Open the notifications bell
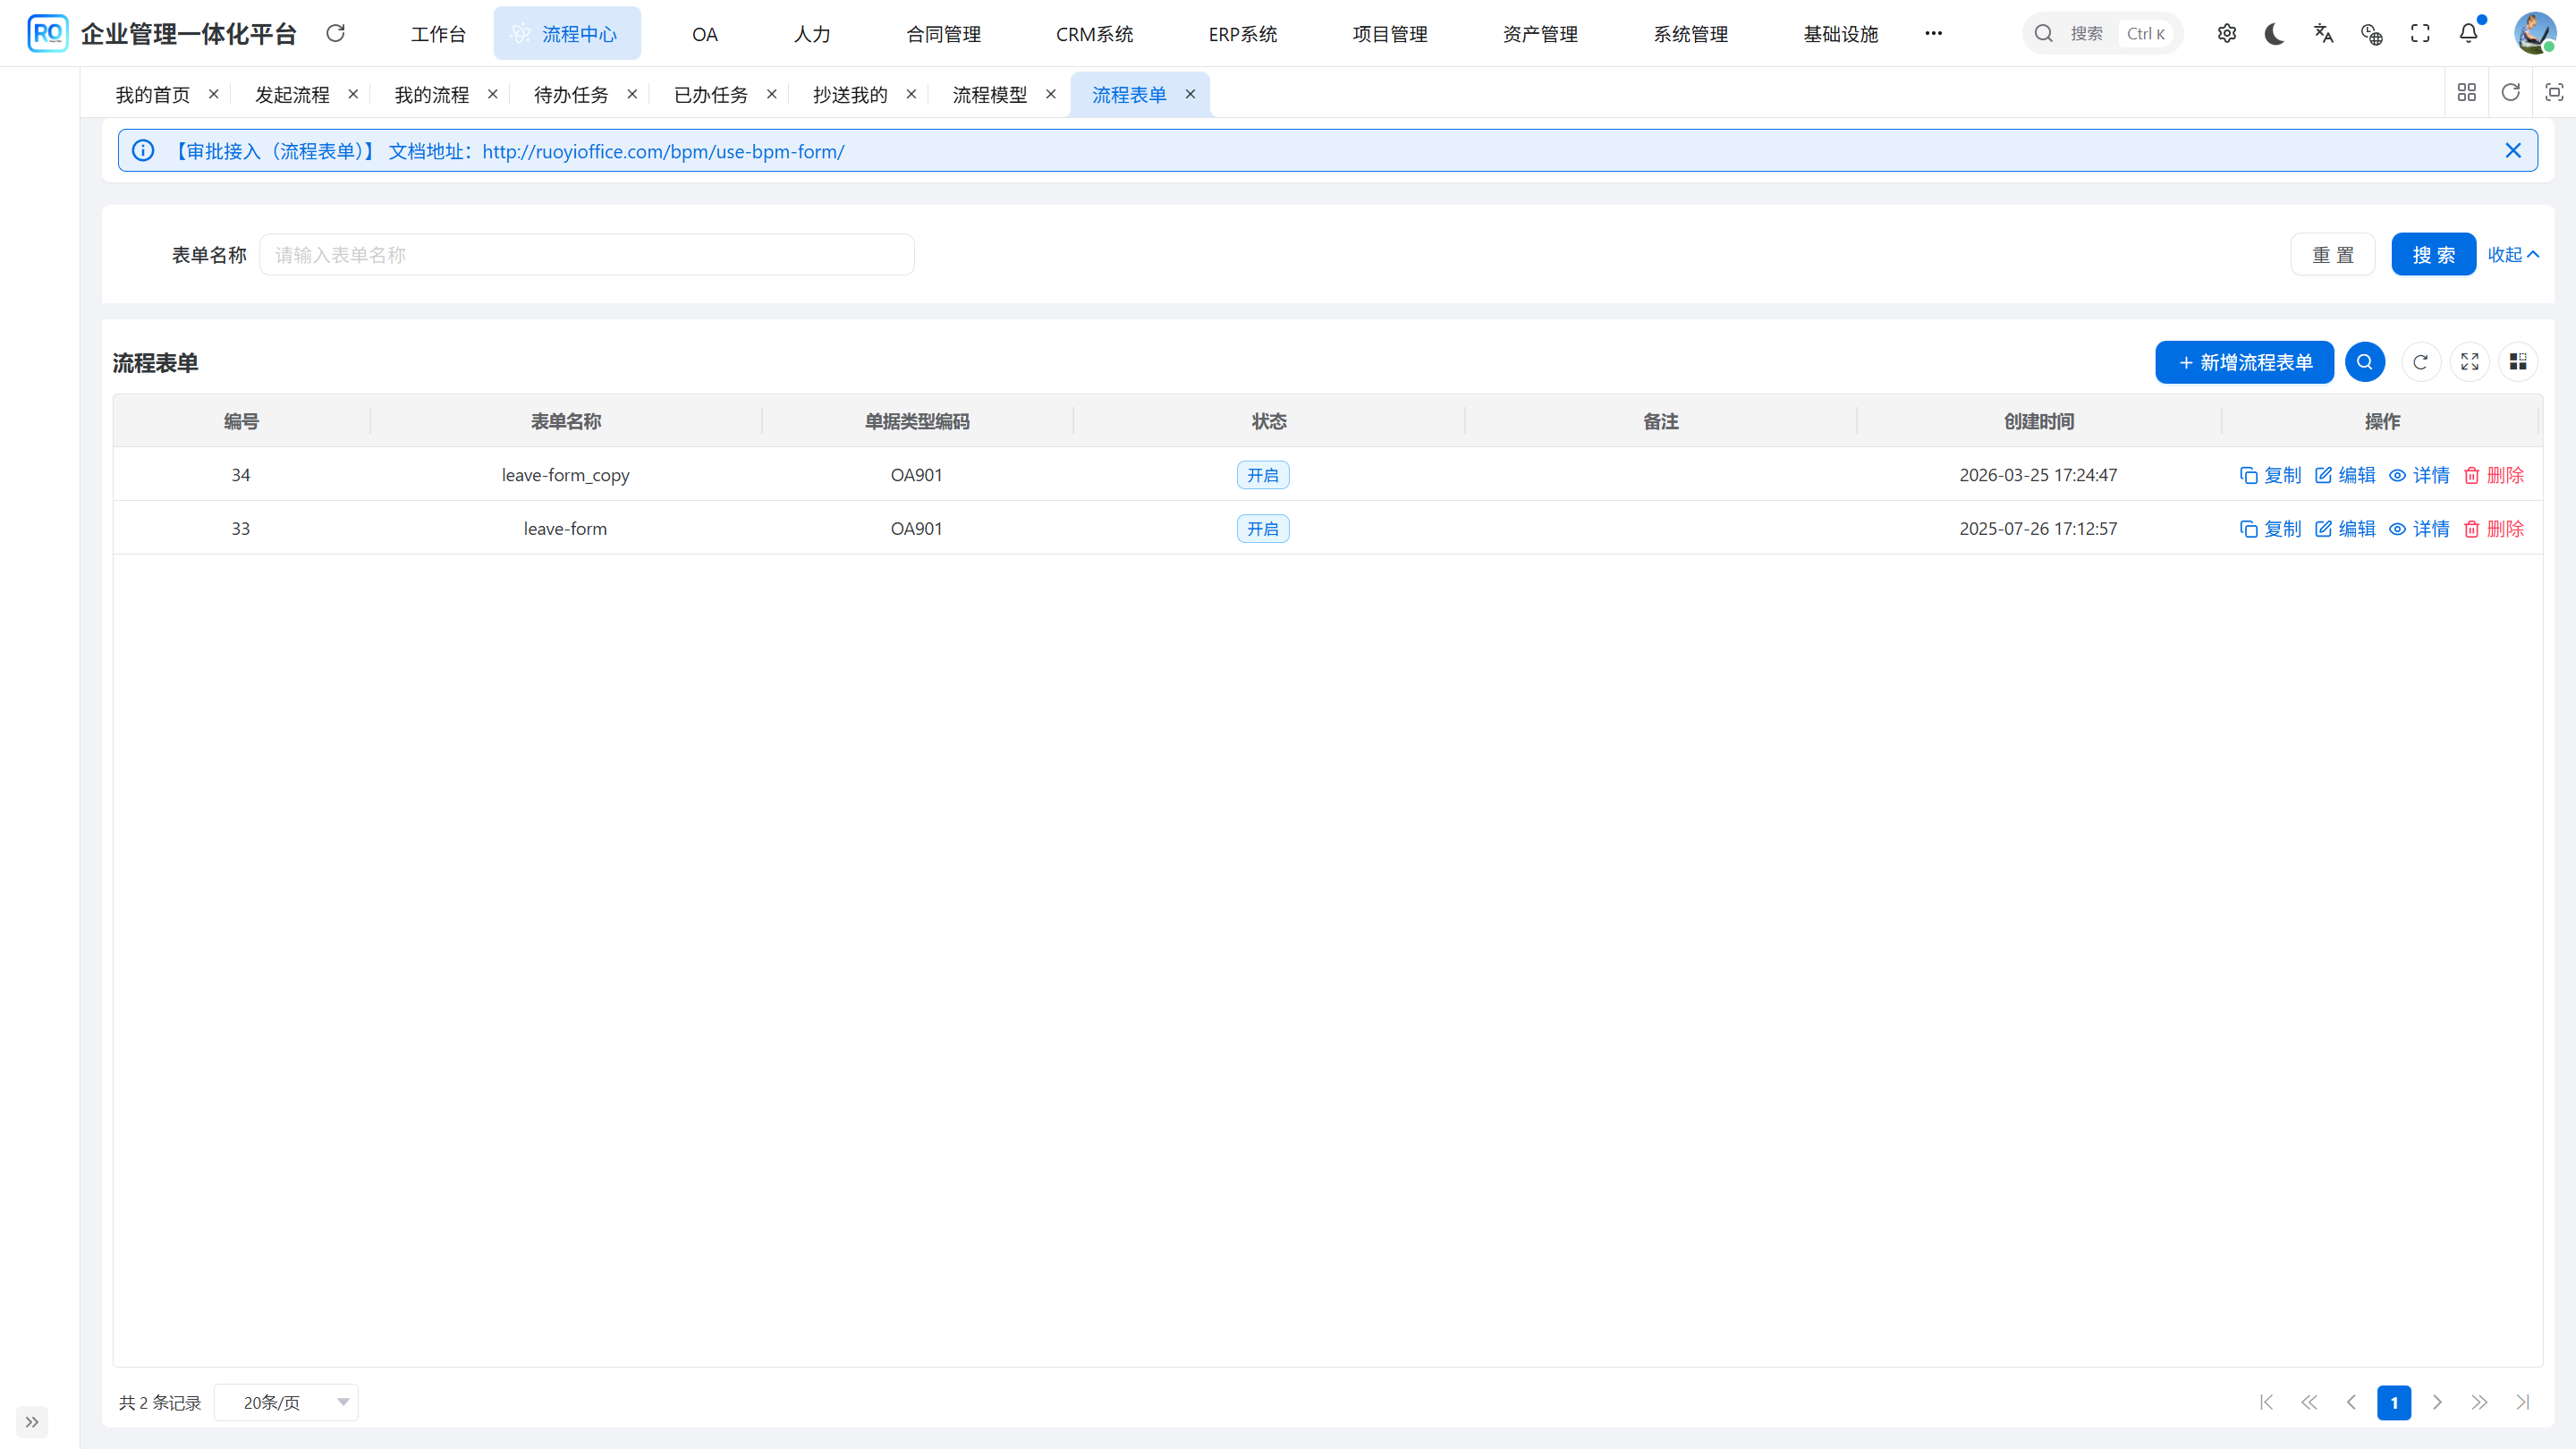Viewport: 2576px width, 1449px height. pos(2468,33)
